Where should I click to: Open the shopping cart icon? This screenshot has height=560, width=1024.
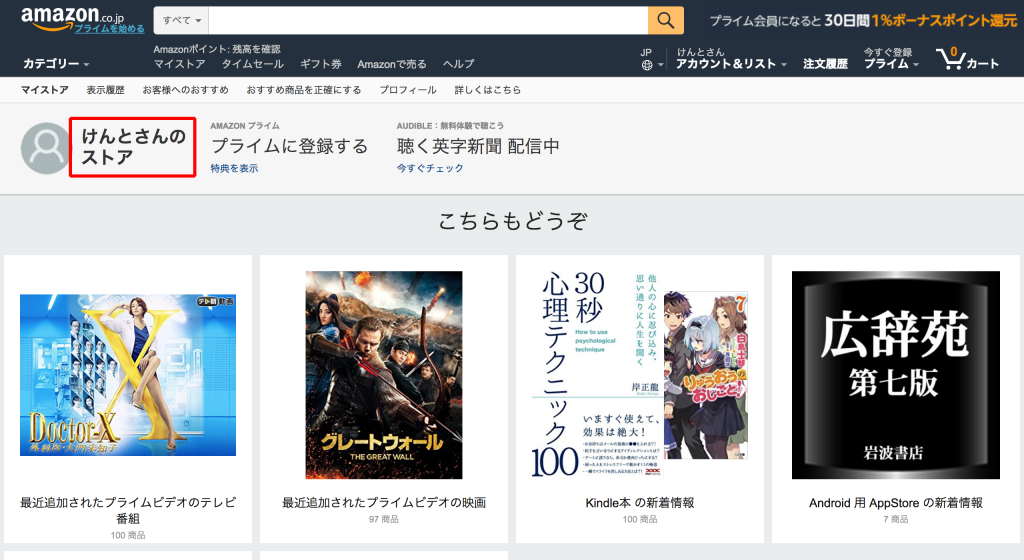(x=950, y=58)
